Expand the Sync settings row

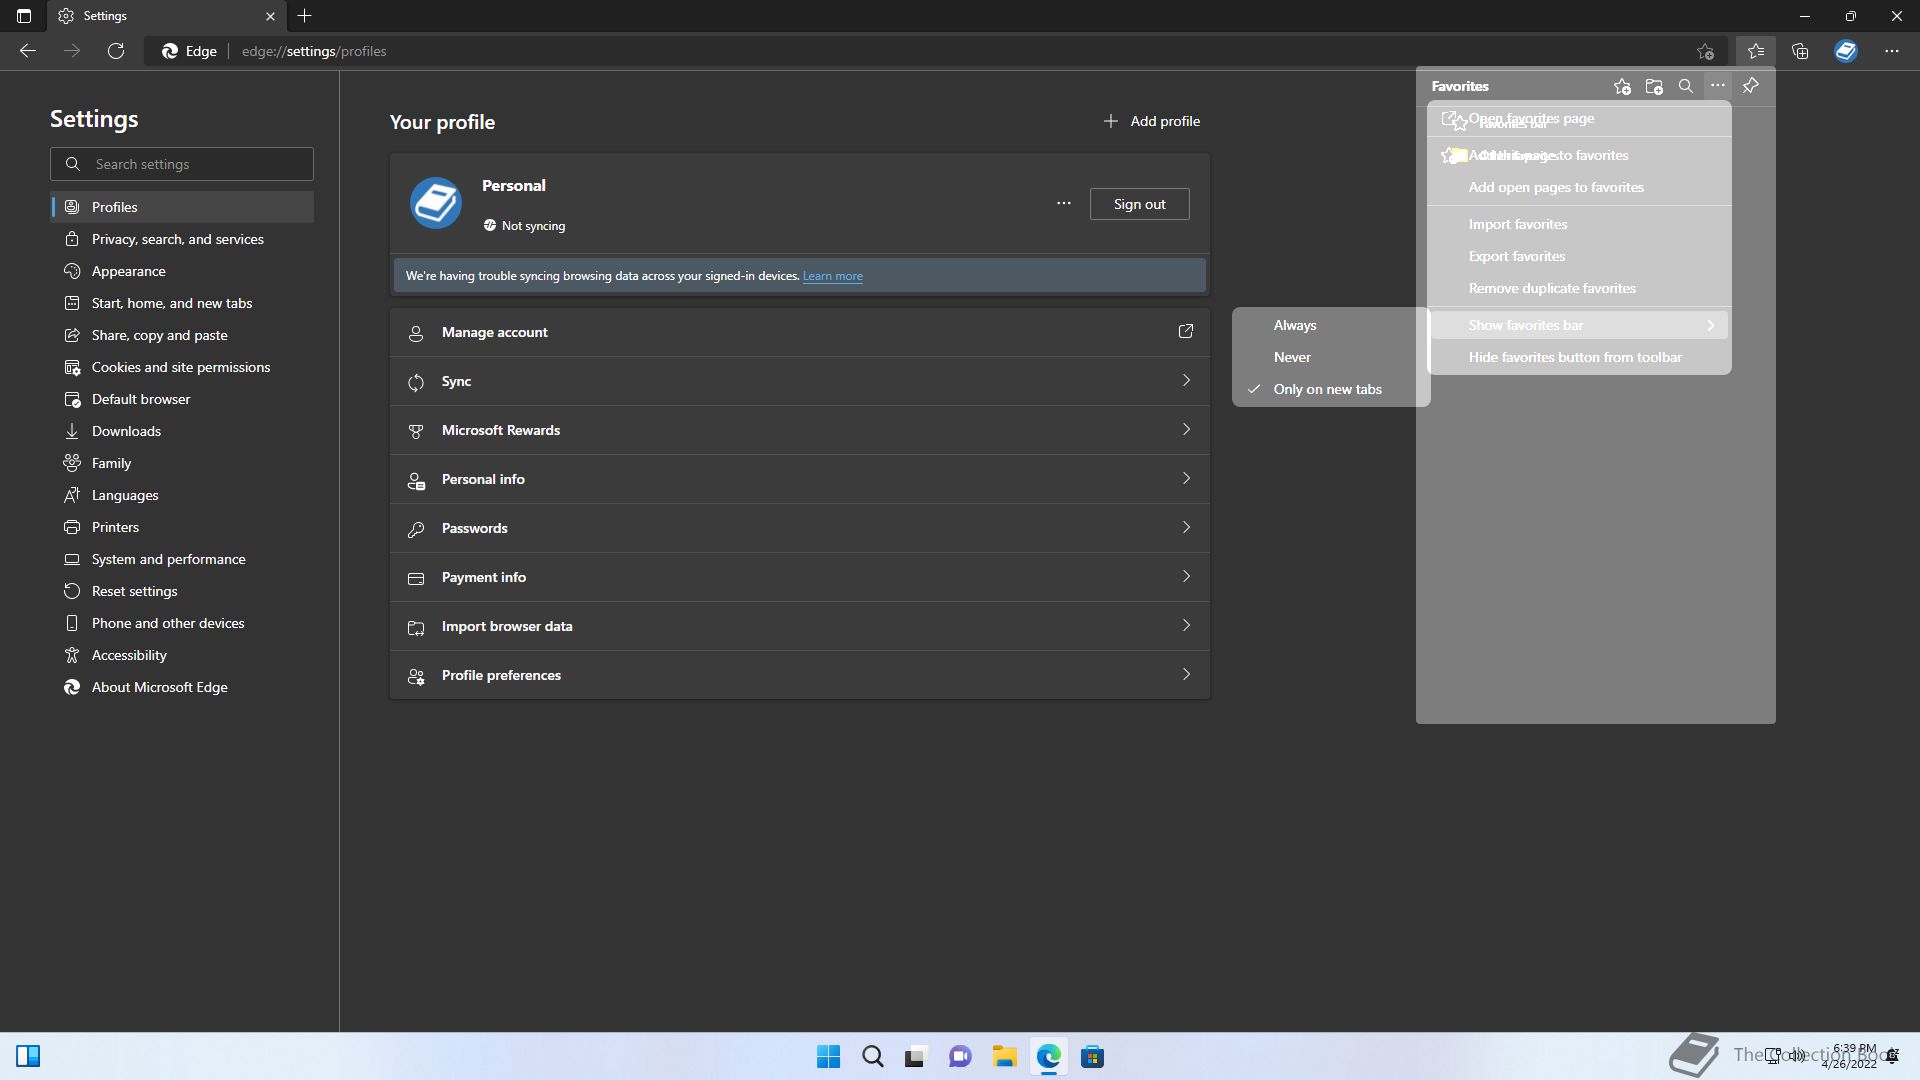800,381
